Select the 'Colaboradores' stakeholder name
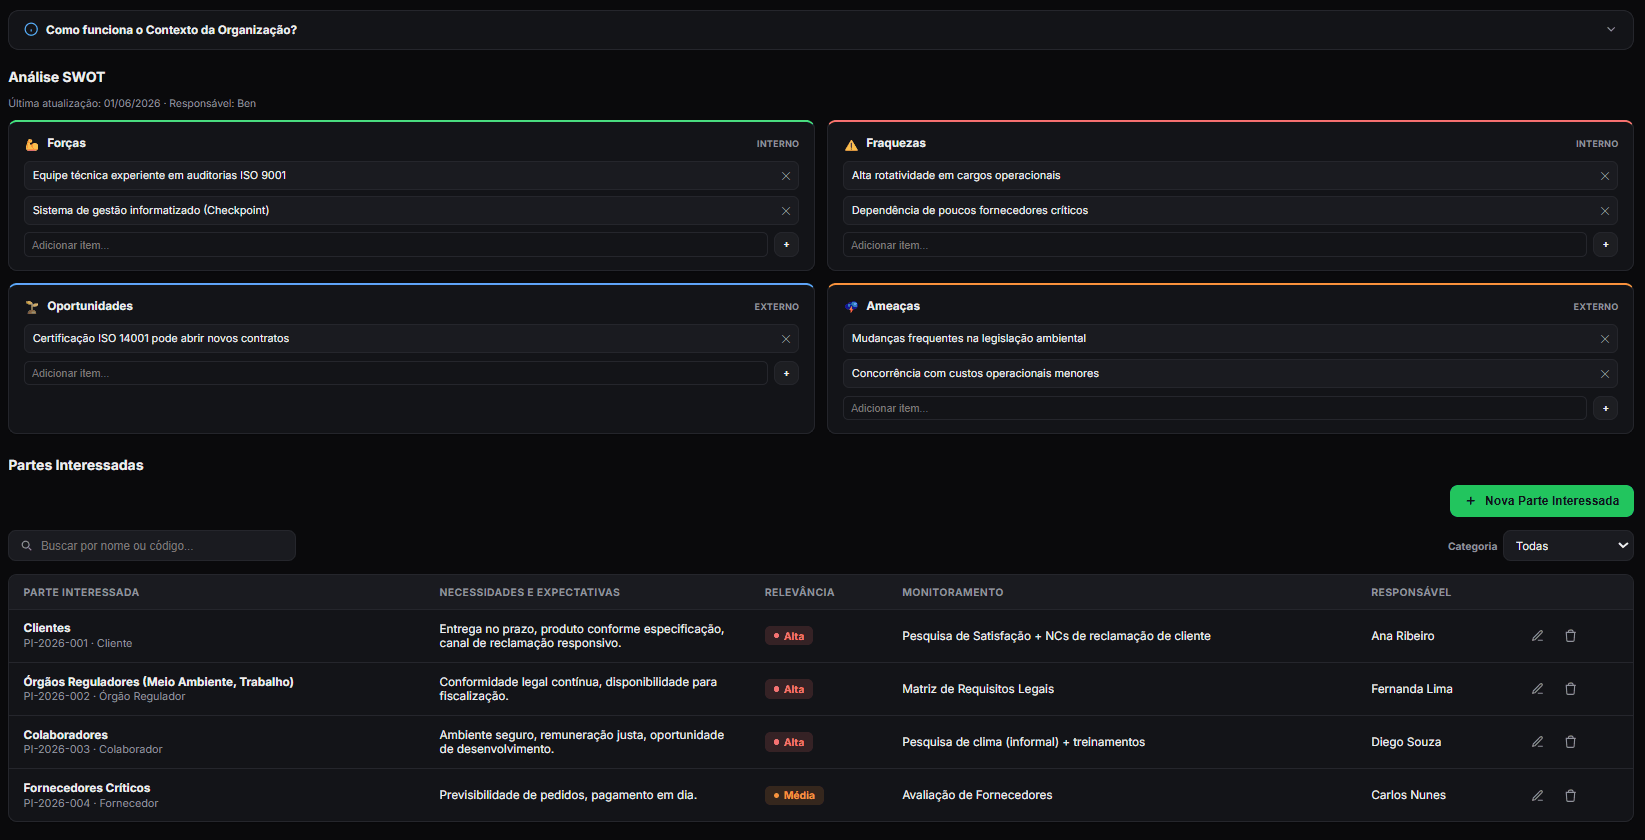Viewport: 1645px width, 840px height. click(66, 735)
